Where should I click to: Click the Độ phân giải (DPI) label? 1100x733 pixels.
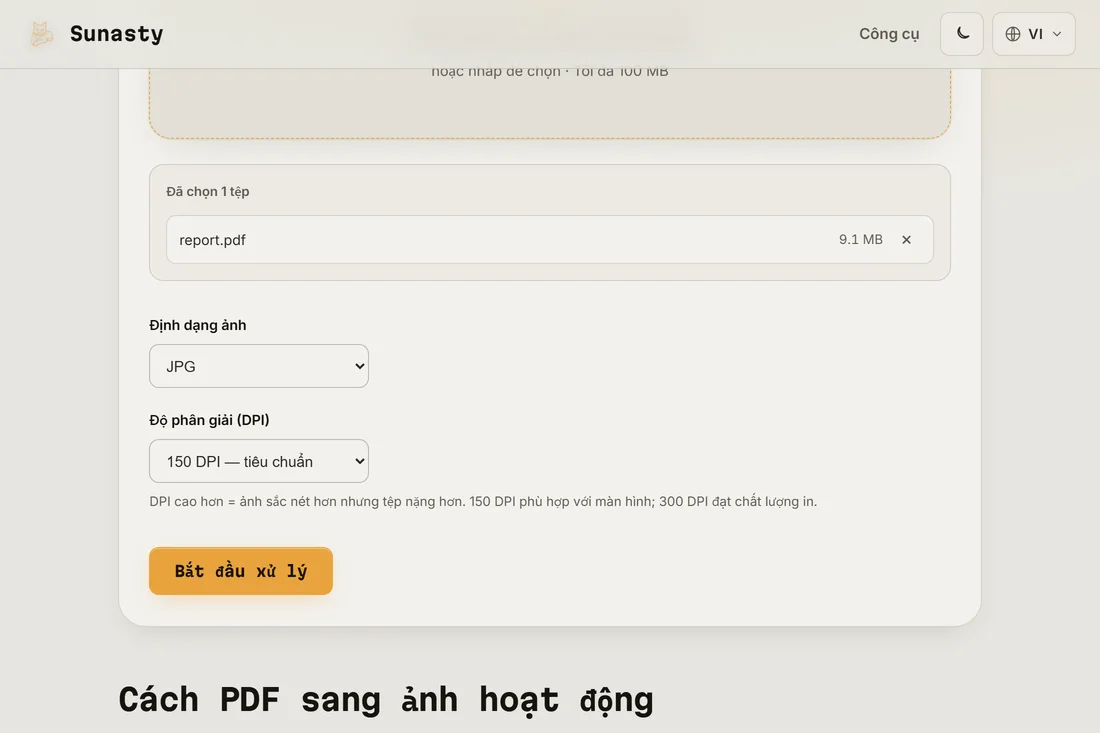coord(209,420)
